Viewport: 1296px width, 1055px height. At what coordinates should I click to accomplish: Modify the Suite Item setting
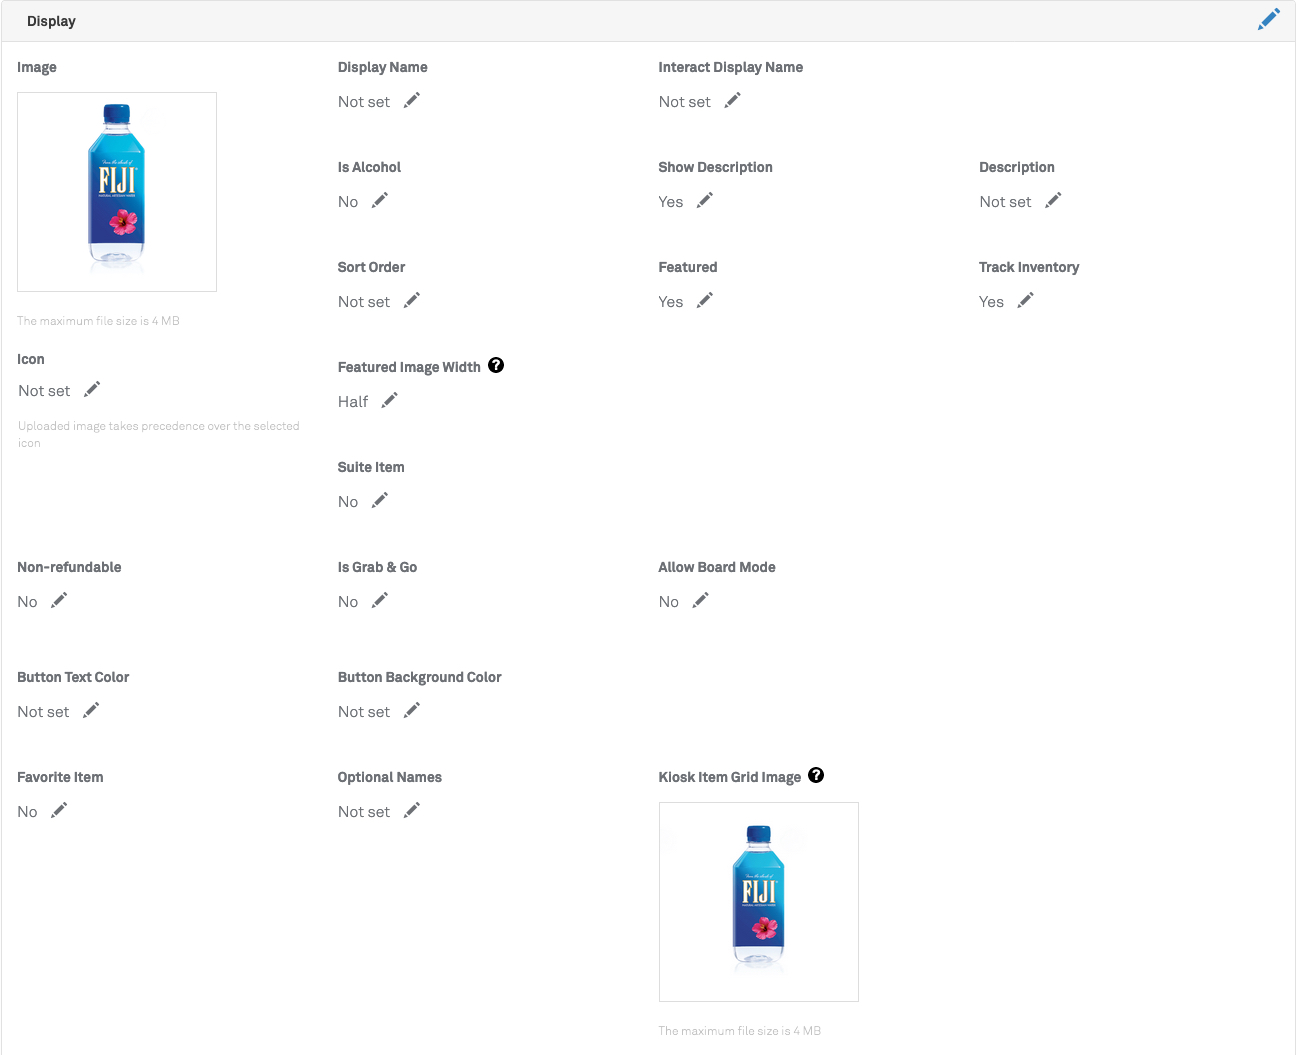pos(379,500)
